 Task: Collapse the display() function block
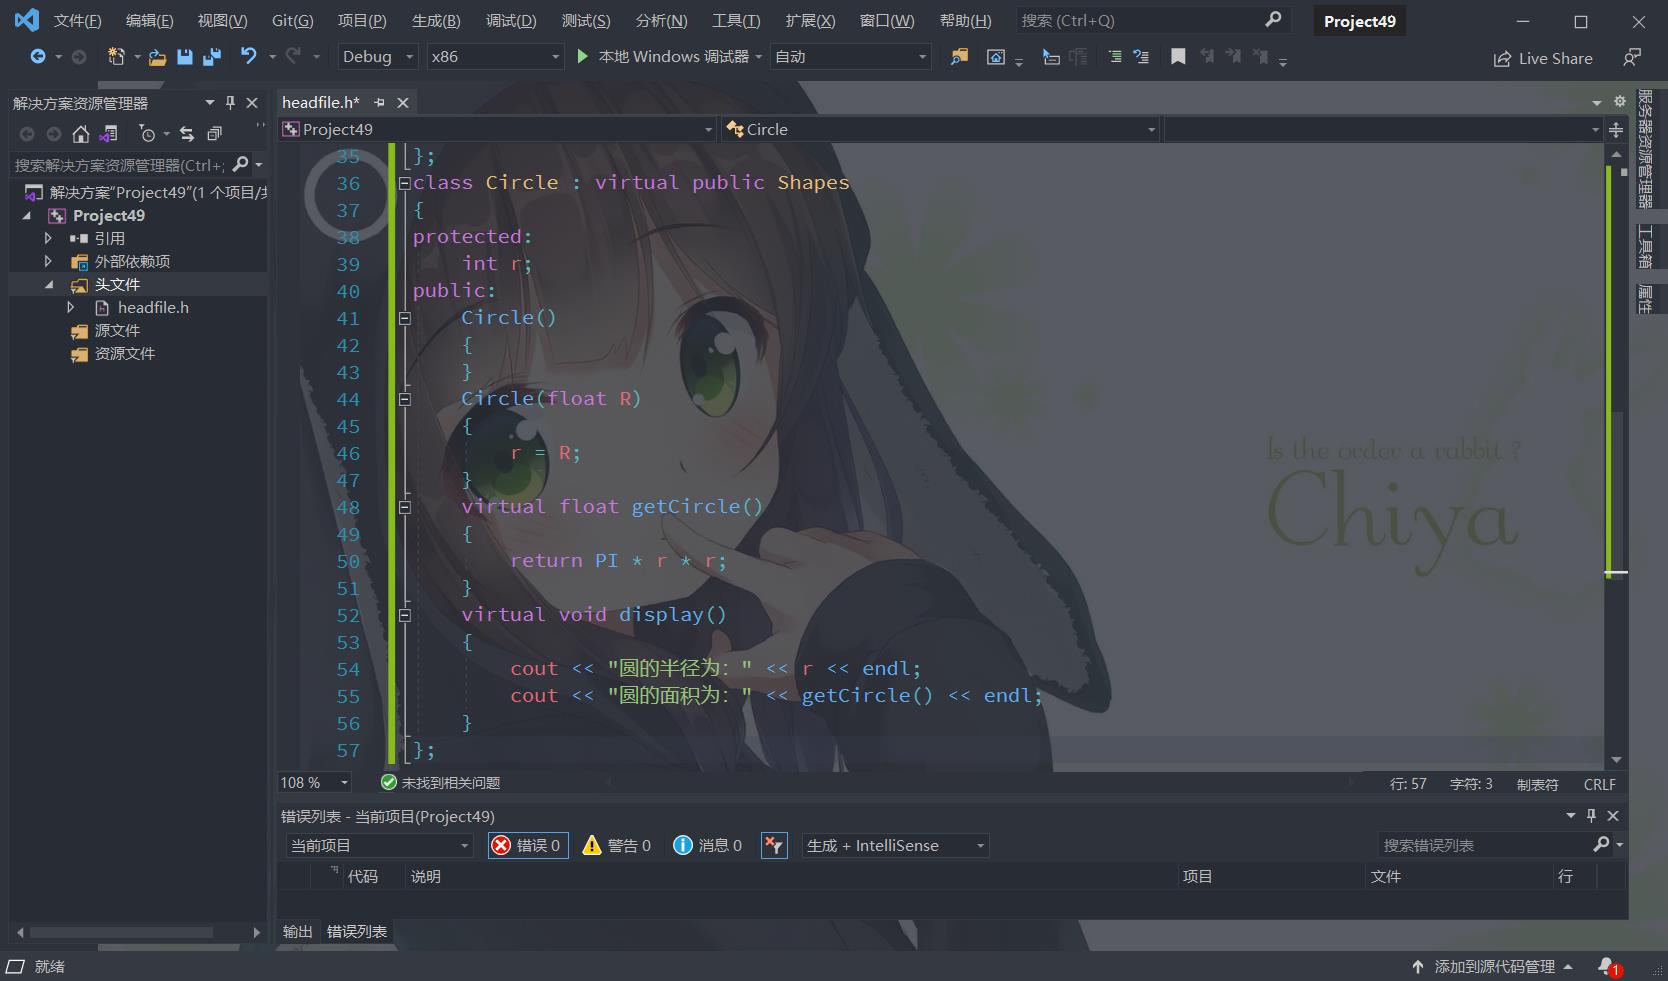point(405,615)
